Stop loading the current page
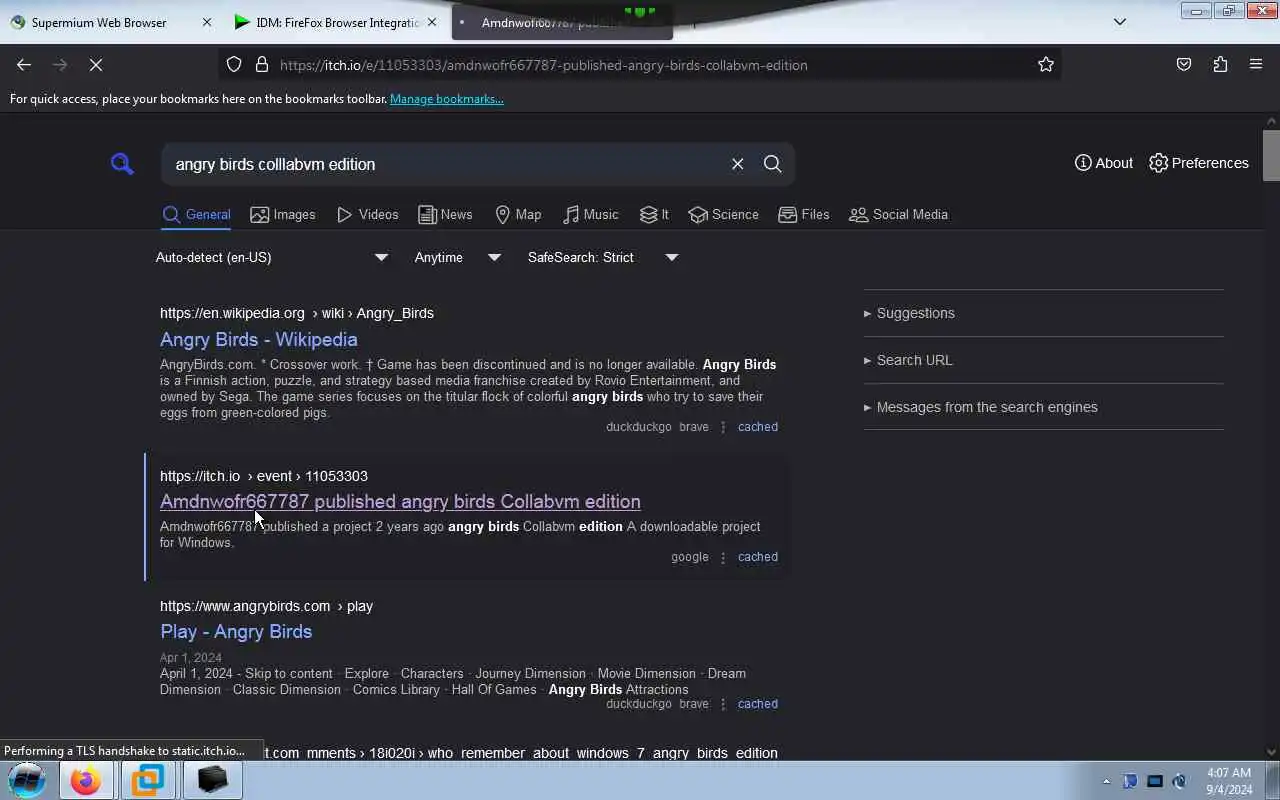 tap(96, 65)
